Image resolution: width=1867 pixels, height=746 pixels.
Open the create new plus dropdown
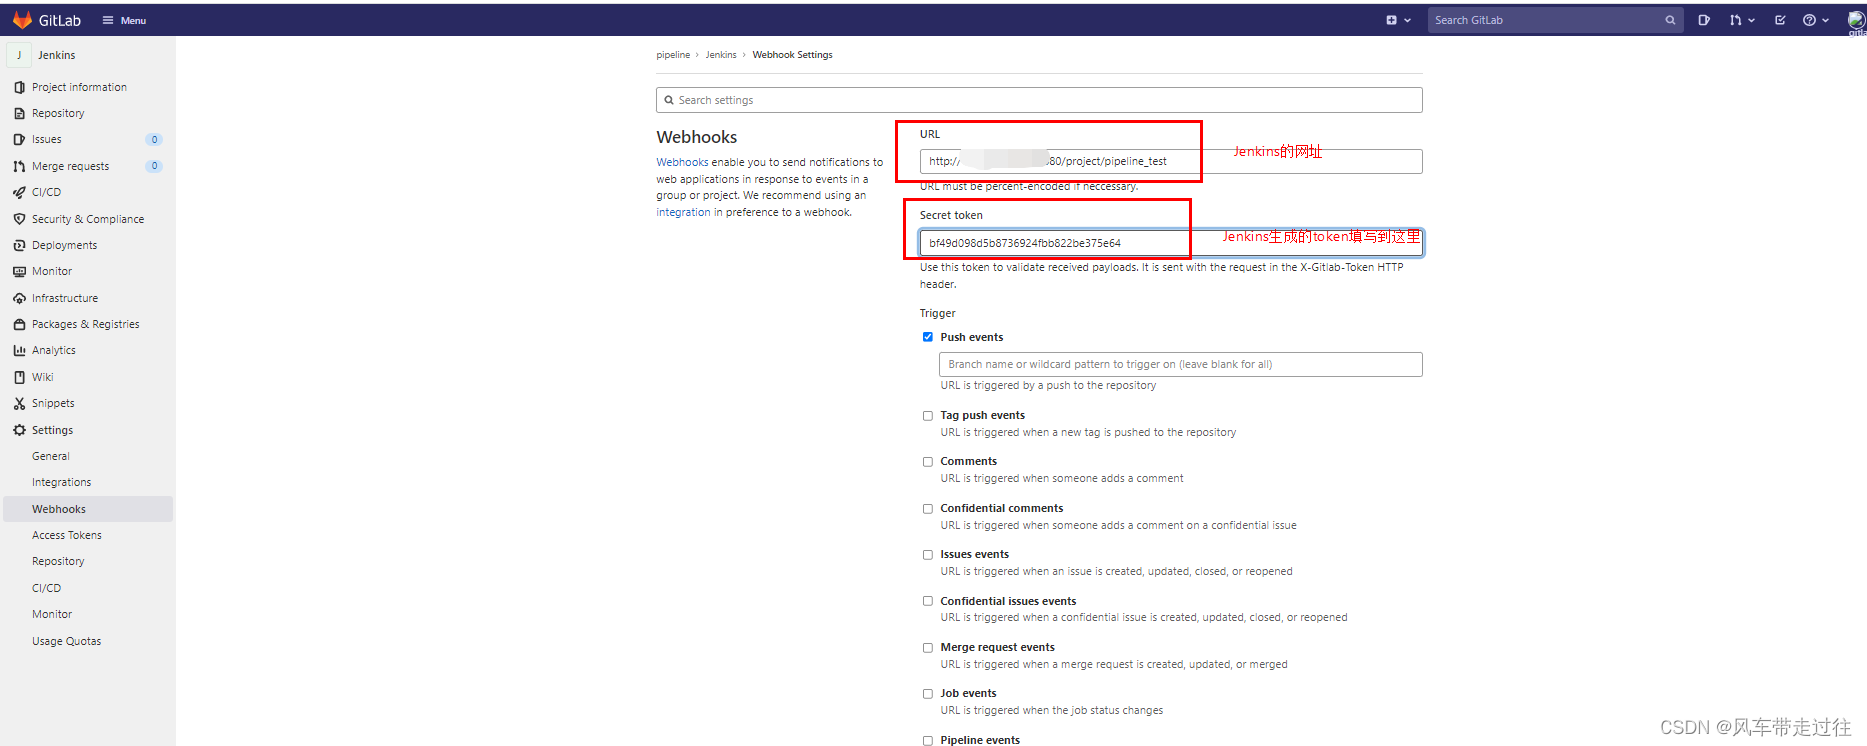[1398, 20]
